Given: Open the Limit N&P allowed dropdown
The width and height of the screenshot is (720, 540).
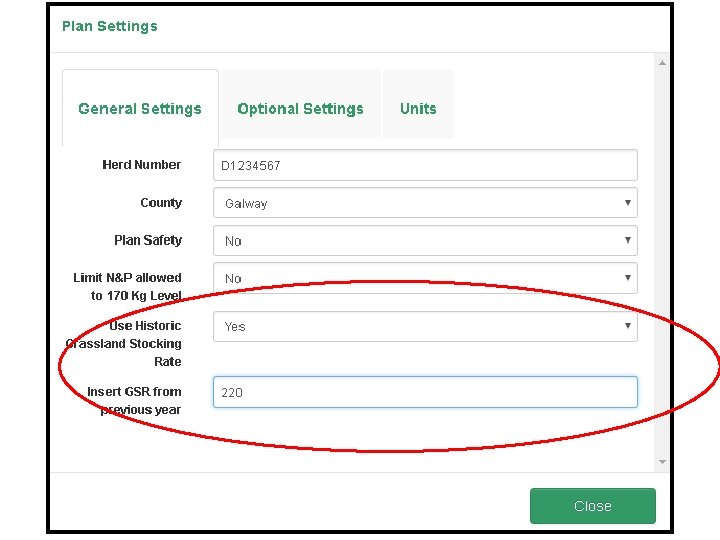Looking at the screenshot, I should (x=425, y=278).
